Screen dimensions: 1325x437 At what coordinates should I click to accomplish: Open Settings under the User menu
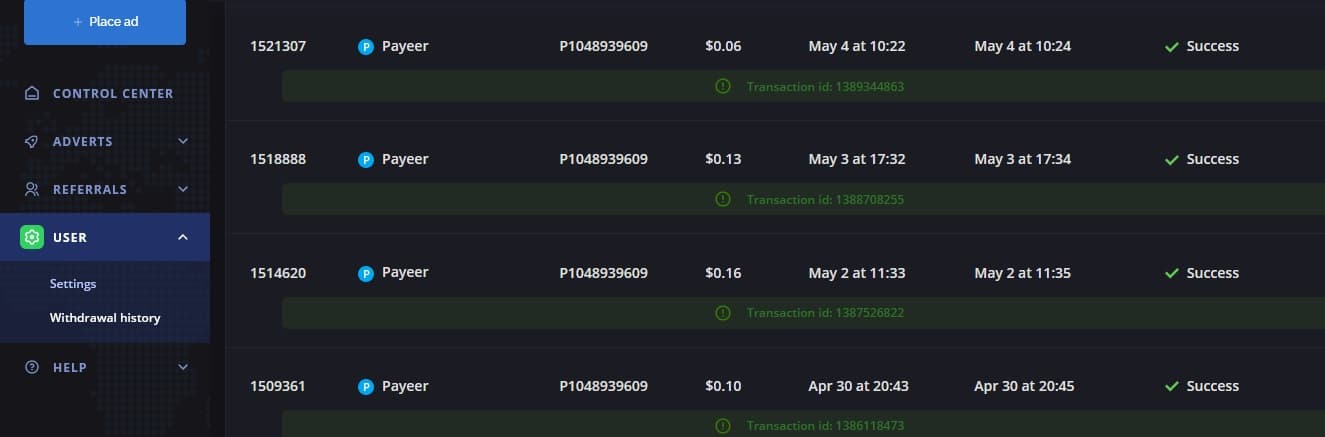(x=73, y=284)
